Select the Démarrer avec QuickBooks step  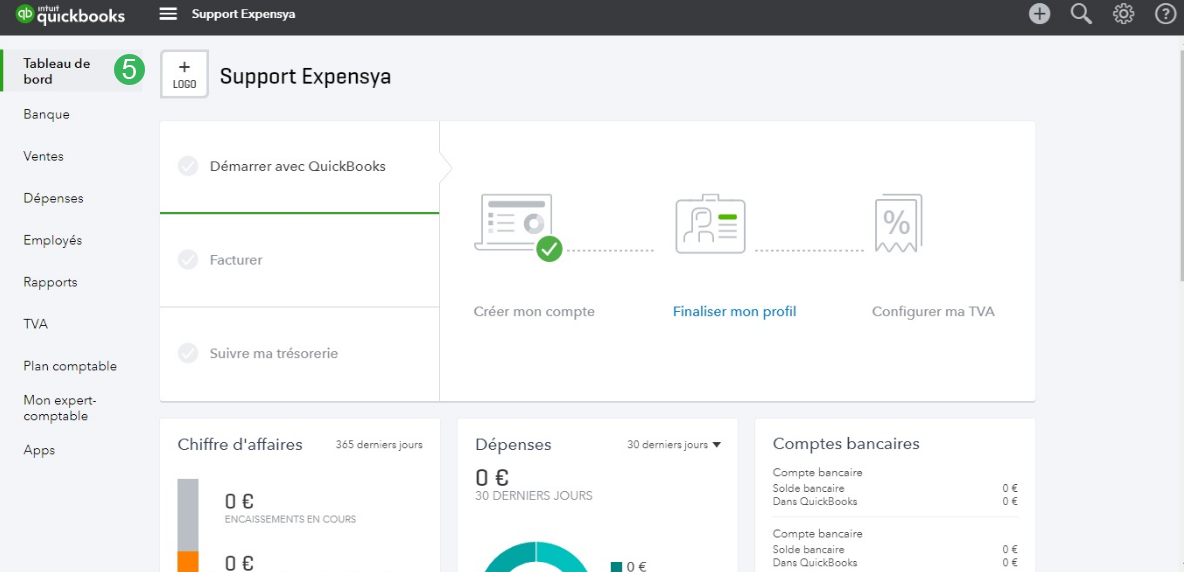point(300,167)
